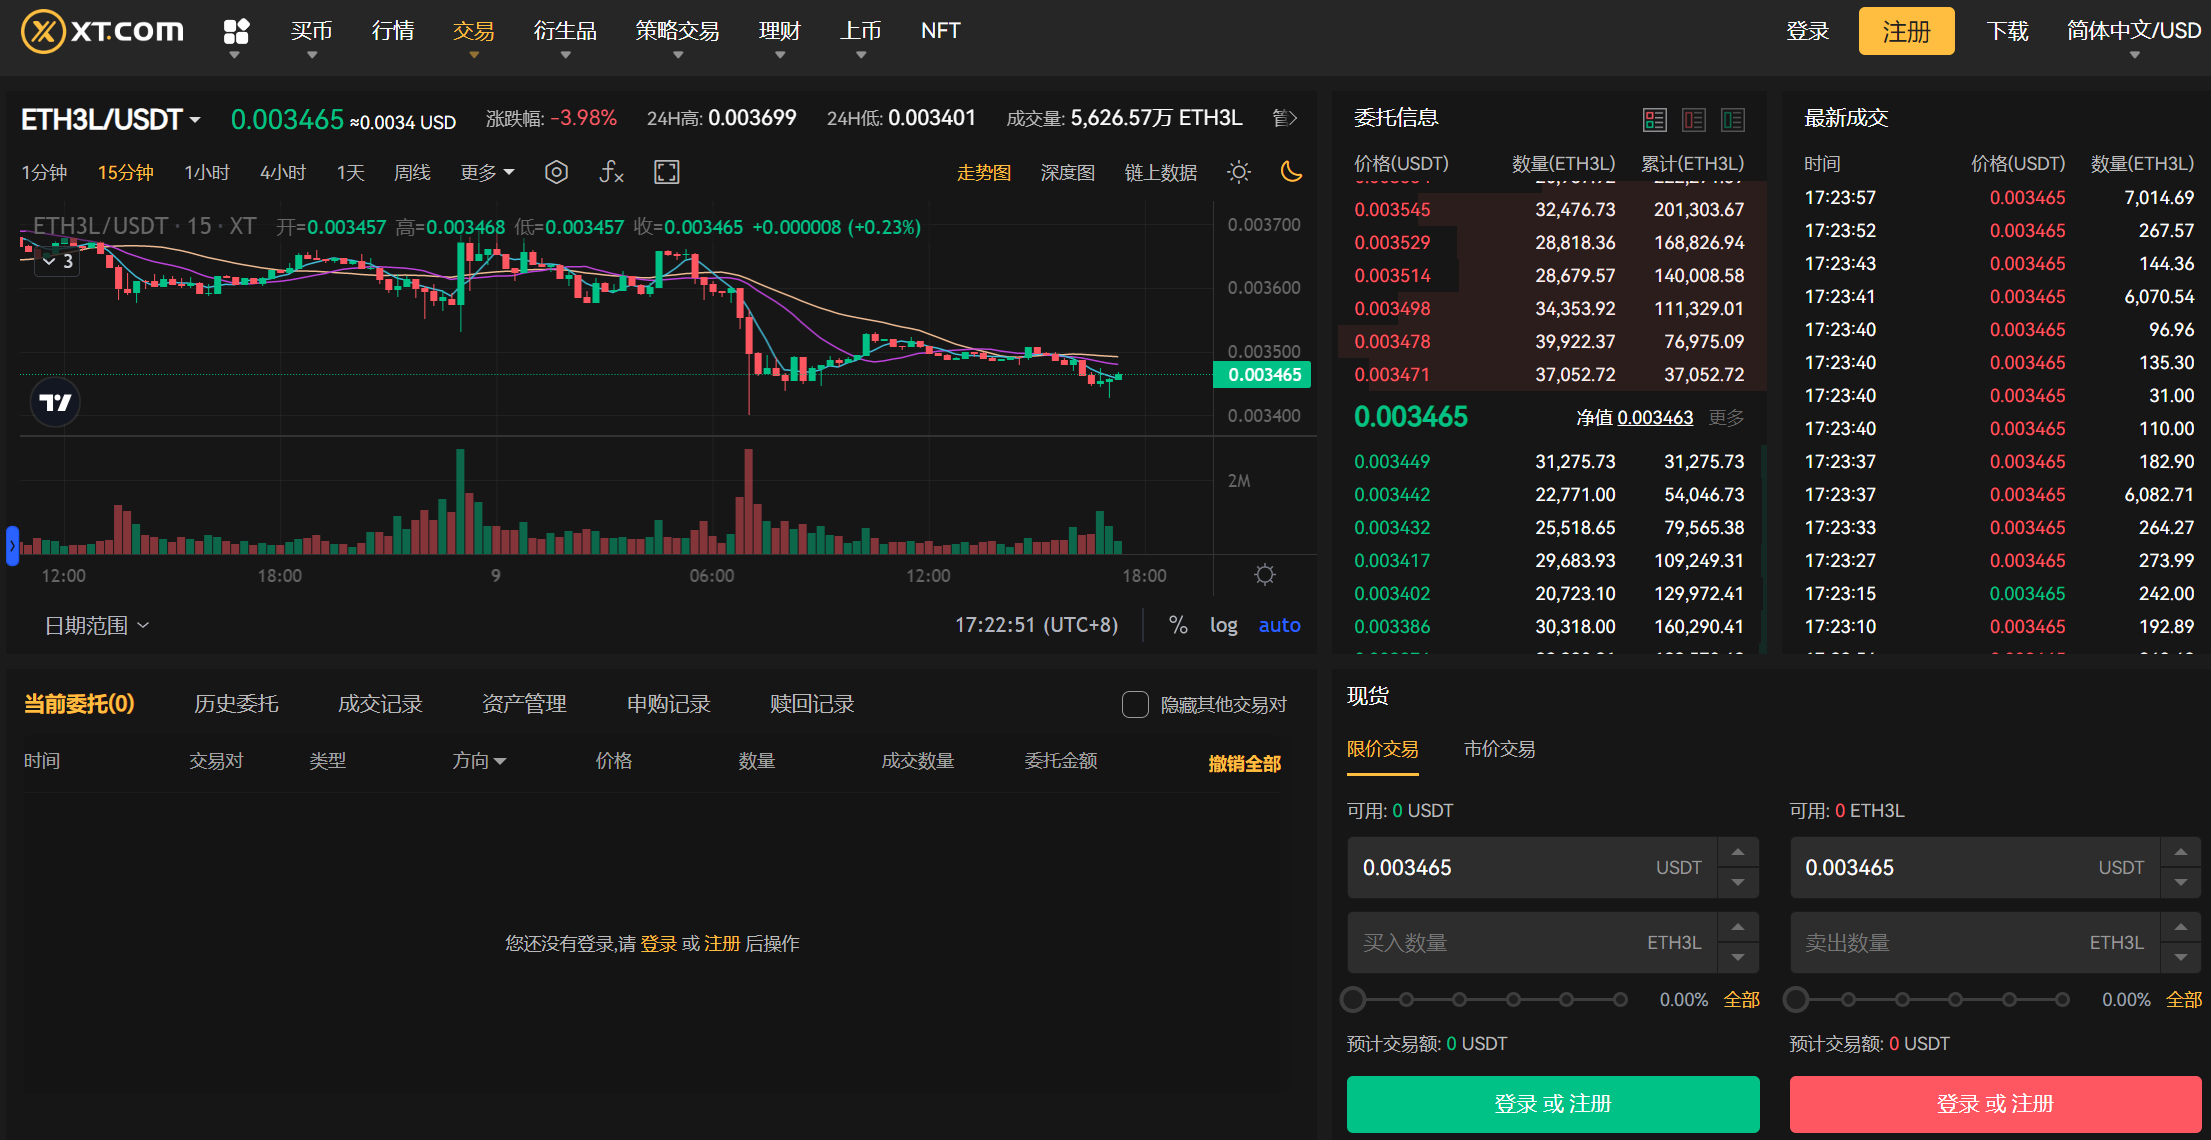
Task: Increase buy price with up stepper
Action: (x=1738, y=852)
